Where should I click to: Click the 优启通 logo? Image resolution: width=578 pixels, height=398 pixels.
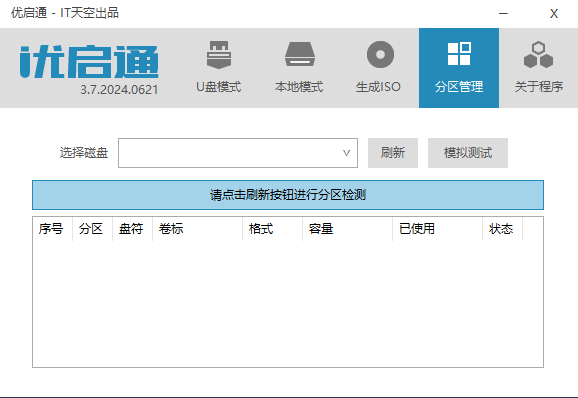pos(89,62)
